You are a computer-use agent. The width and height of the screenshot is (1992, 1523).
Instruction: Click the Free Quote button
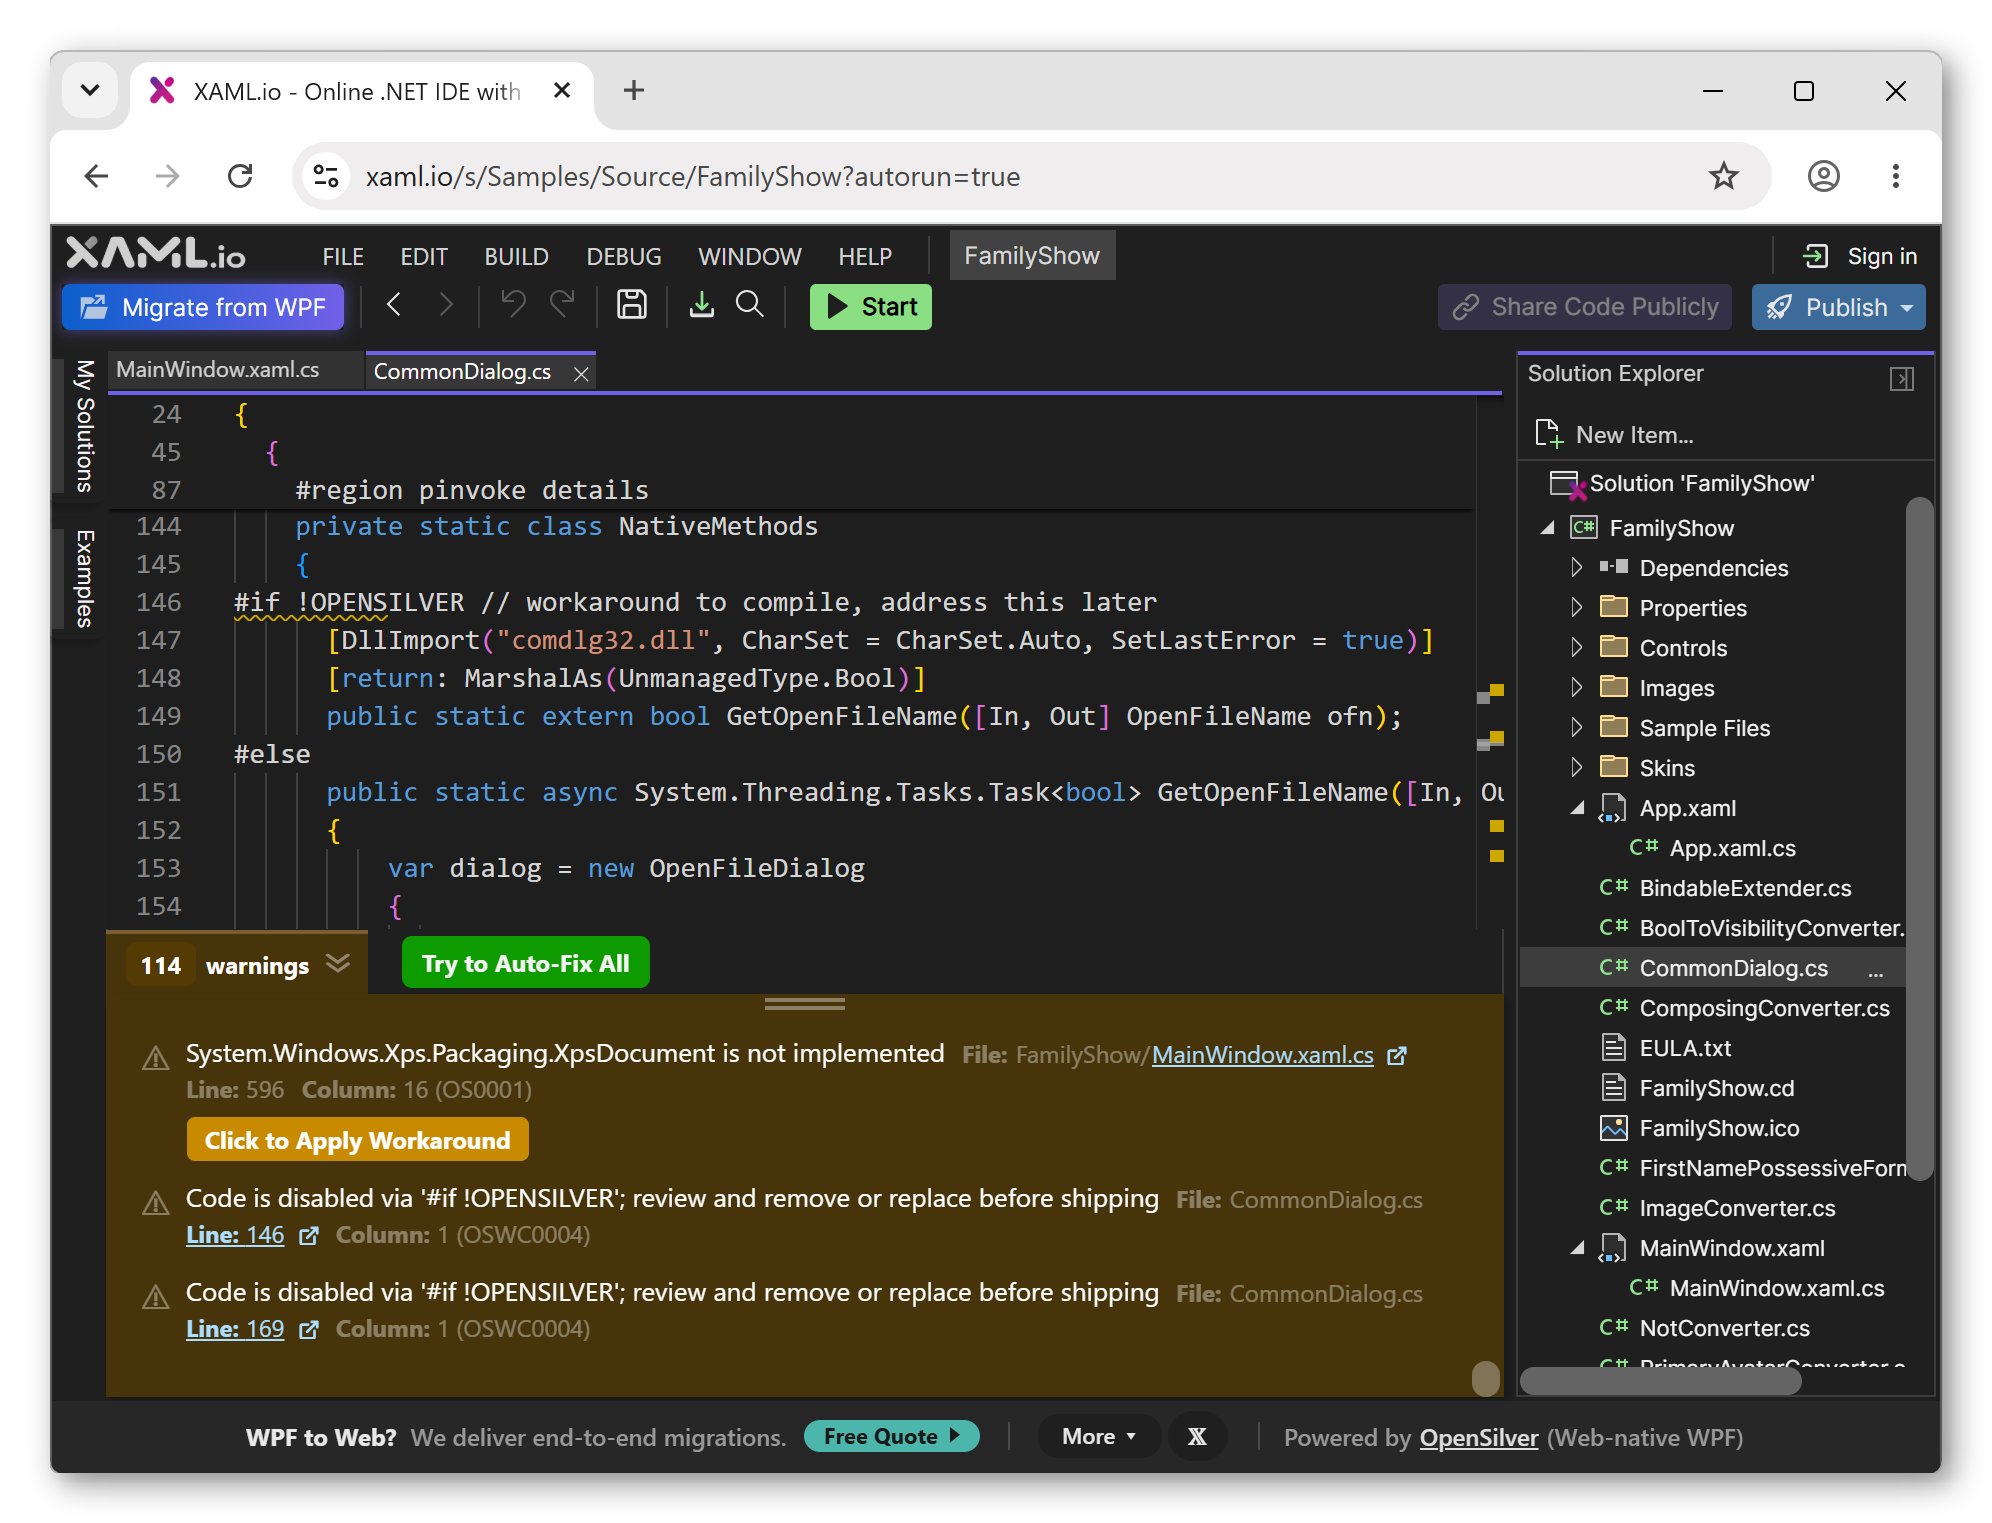click(x=891, y=1436)
